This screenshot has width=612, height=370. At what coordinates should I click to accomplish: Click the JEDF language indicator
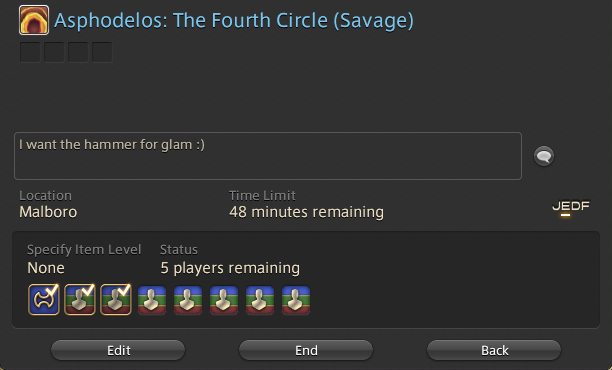tap(571, 207)
